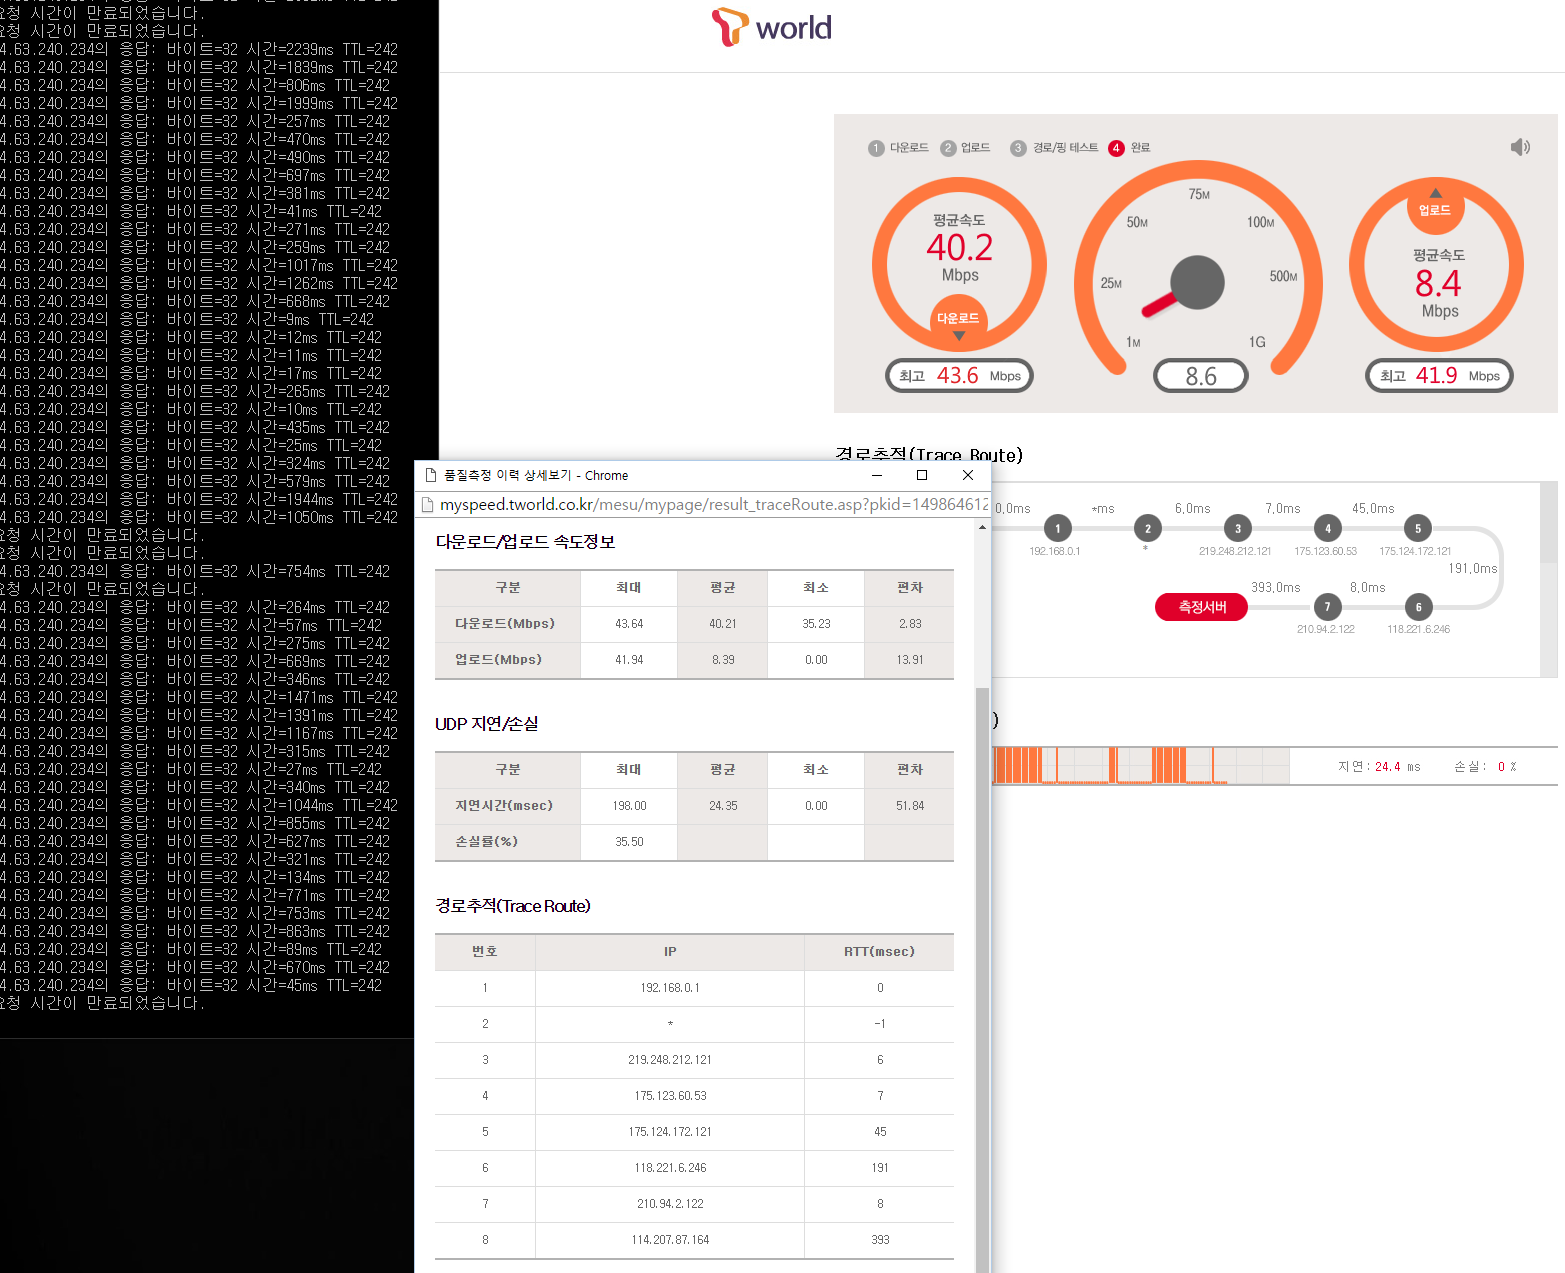Screen dimensions: 1565x1273
Task: Click the popup address bar URL
Action: [x=713, y=505]
